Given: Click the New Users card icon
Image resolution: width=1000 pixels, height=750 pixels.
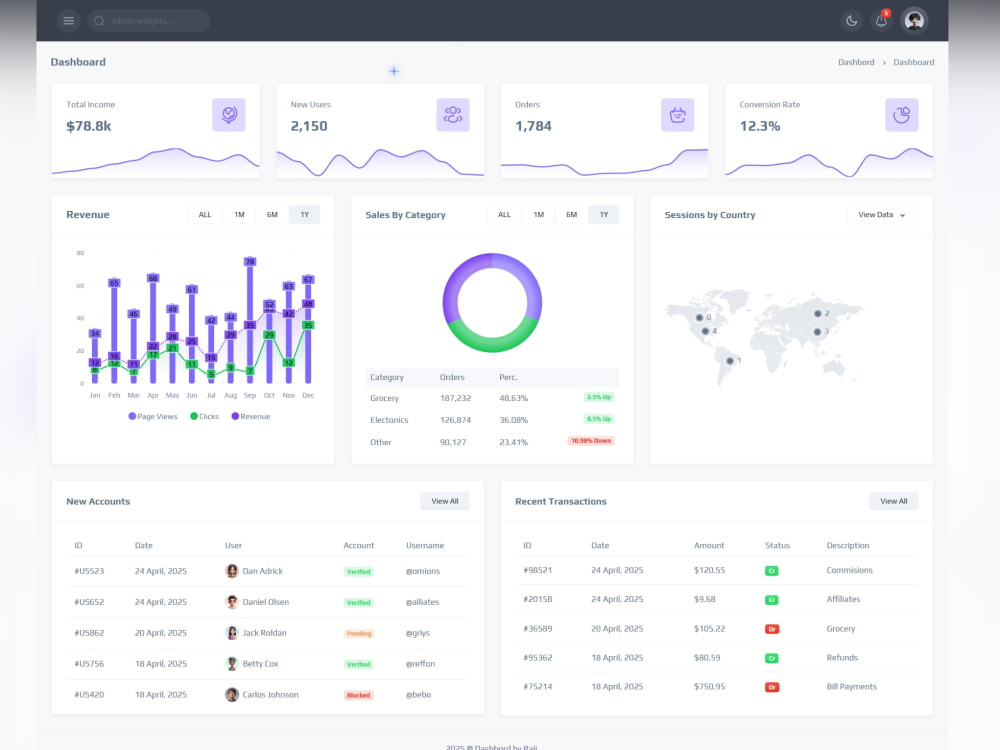Looking at the screenshot, I should (453, 115).
